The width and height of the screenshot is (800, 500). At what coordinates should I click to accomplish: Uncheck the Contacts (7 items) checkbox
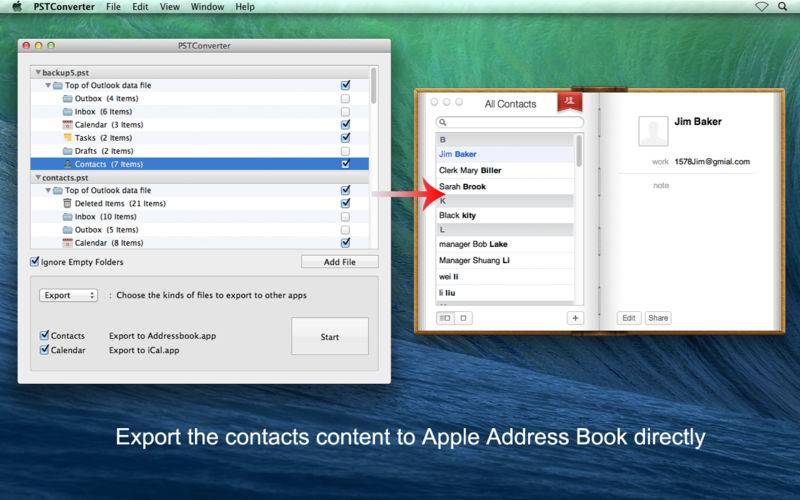(345, 164)
